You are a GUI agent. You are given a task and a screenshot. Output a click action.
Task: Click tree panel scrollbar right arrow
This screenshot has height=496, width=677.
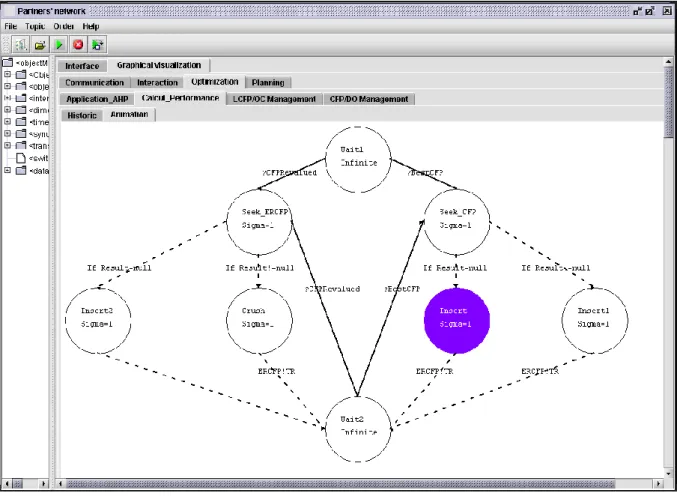(x=43, y=484)
